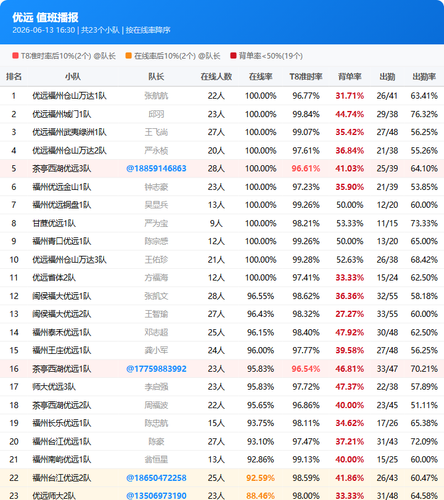This screenshot has height=500, width=444.
Task: Click the 背单率 column header
Action: 350,77
